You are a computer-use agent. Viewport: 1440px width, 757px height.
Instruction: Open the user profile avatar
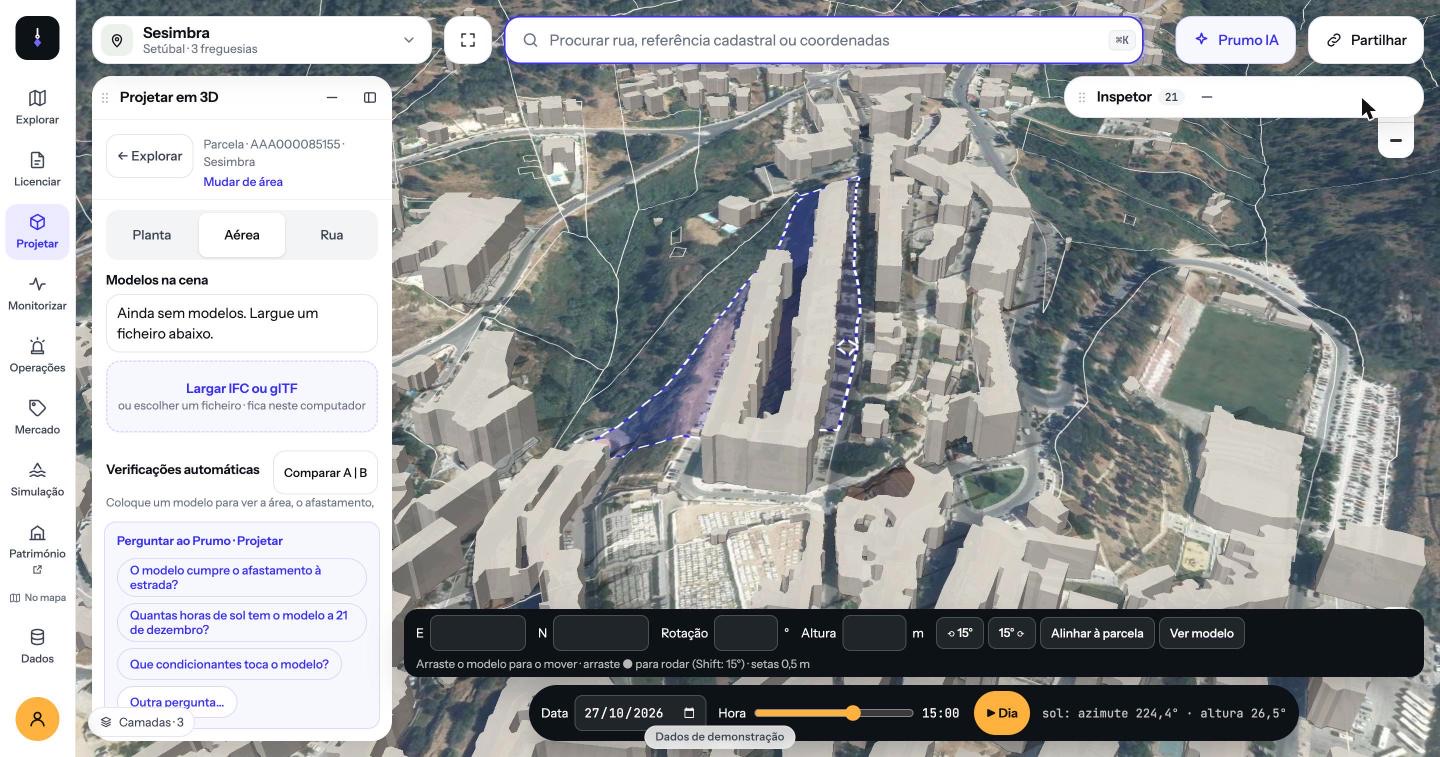tap(37, 719)
